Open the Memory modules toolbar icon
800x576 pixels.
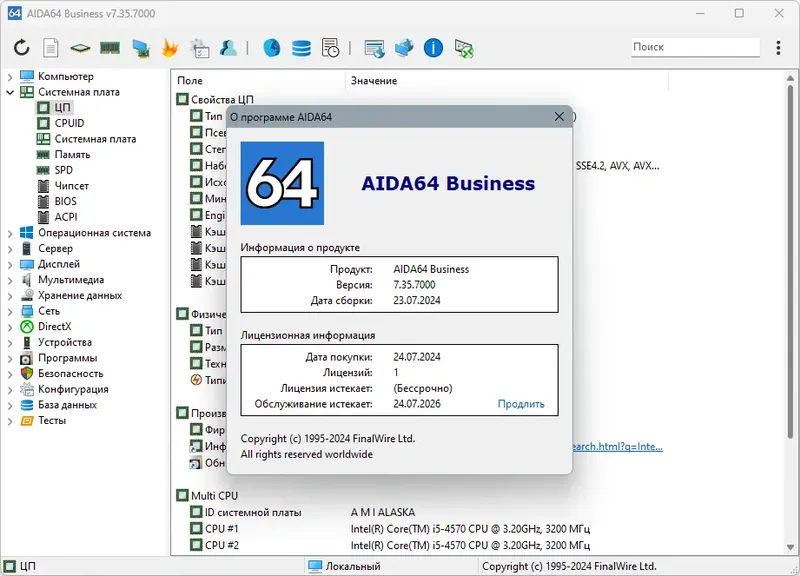coord(110,47)
